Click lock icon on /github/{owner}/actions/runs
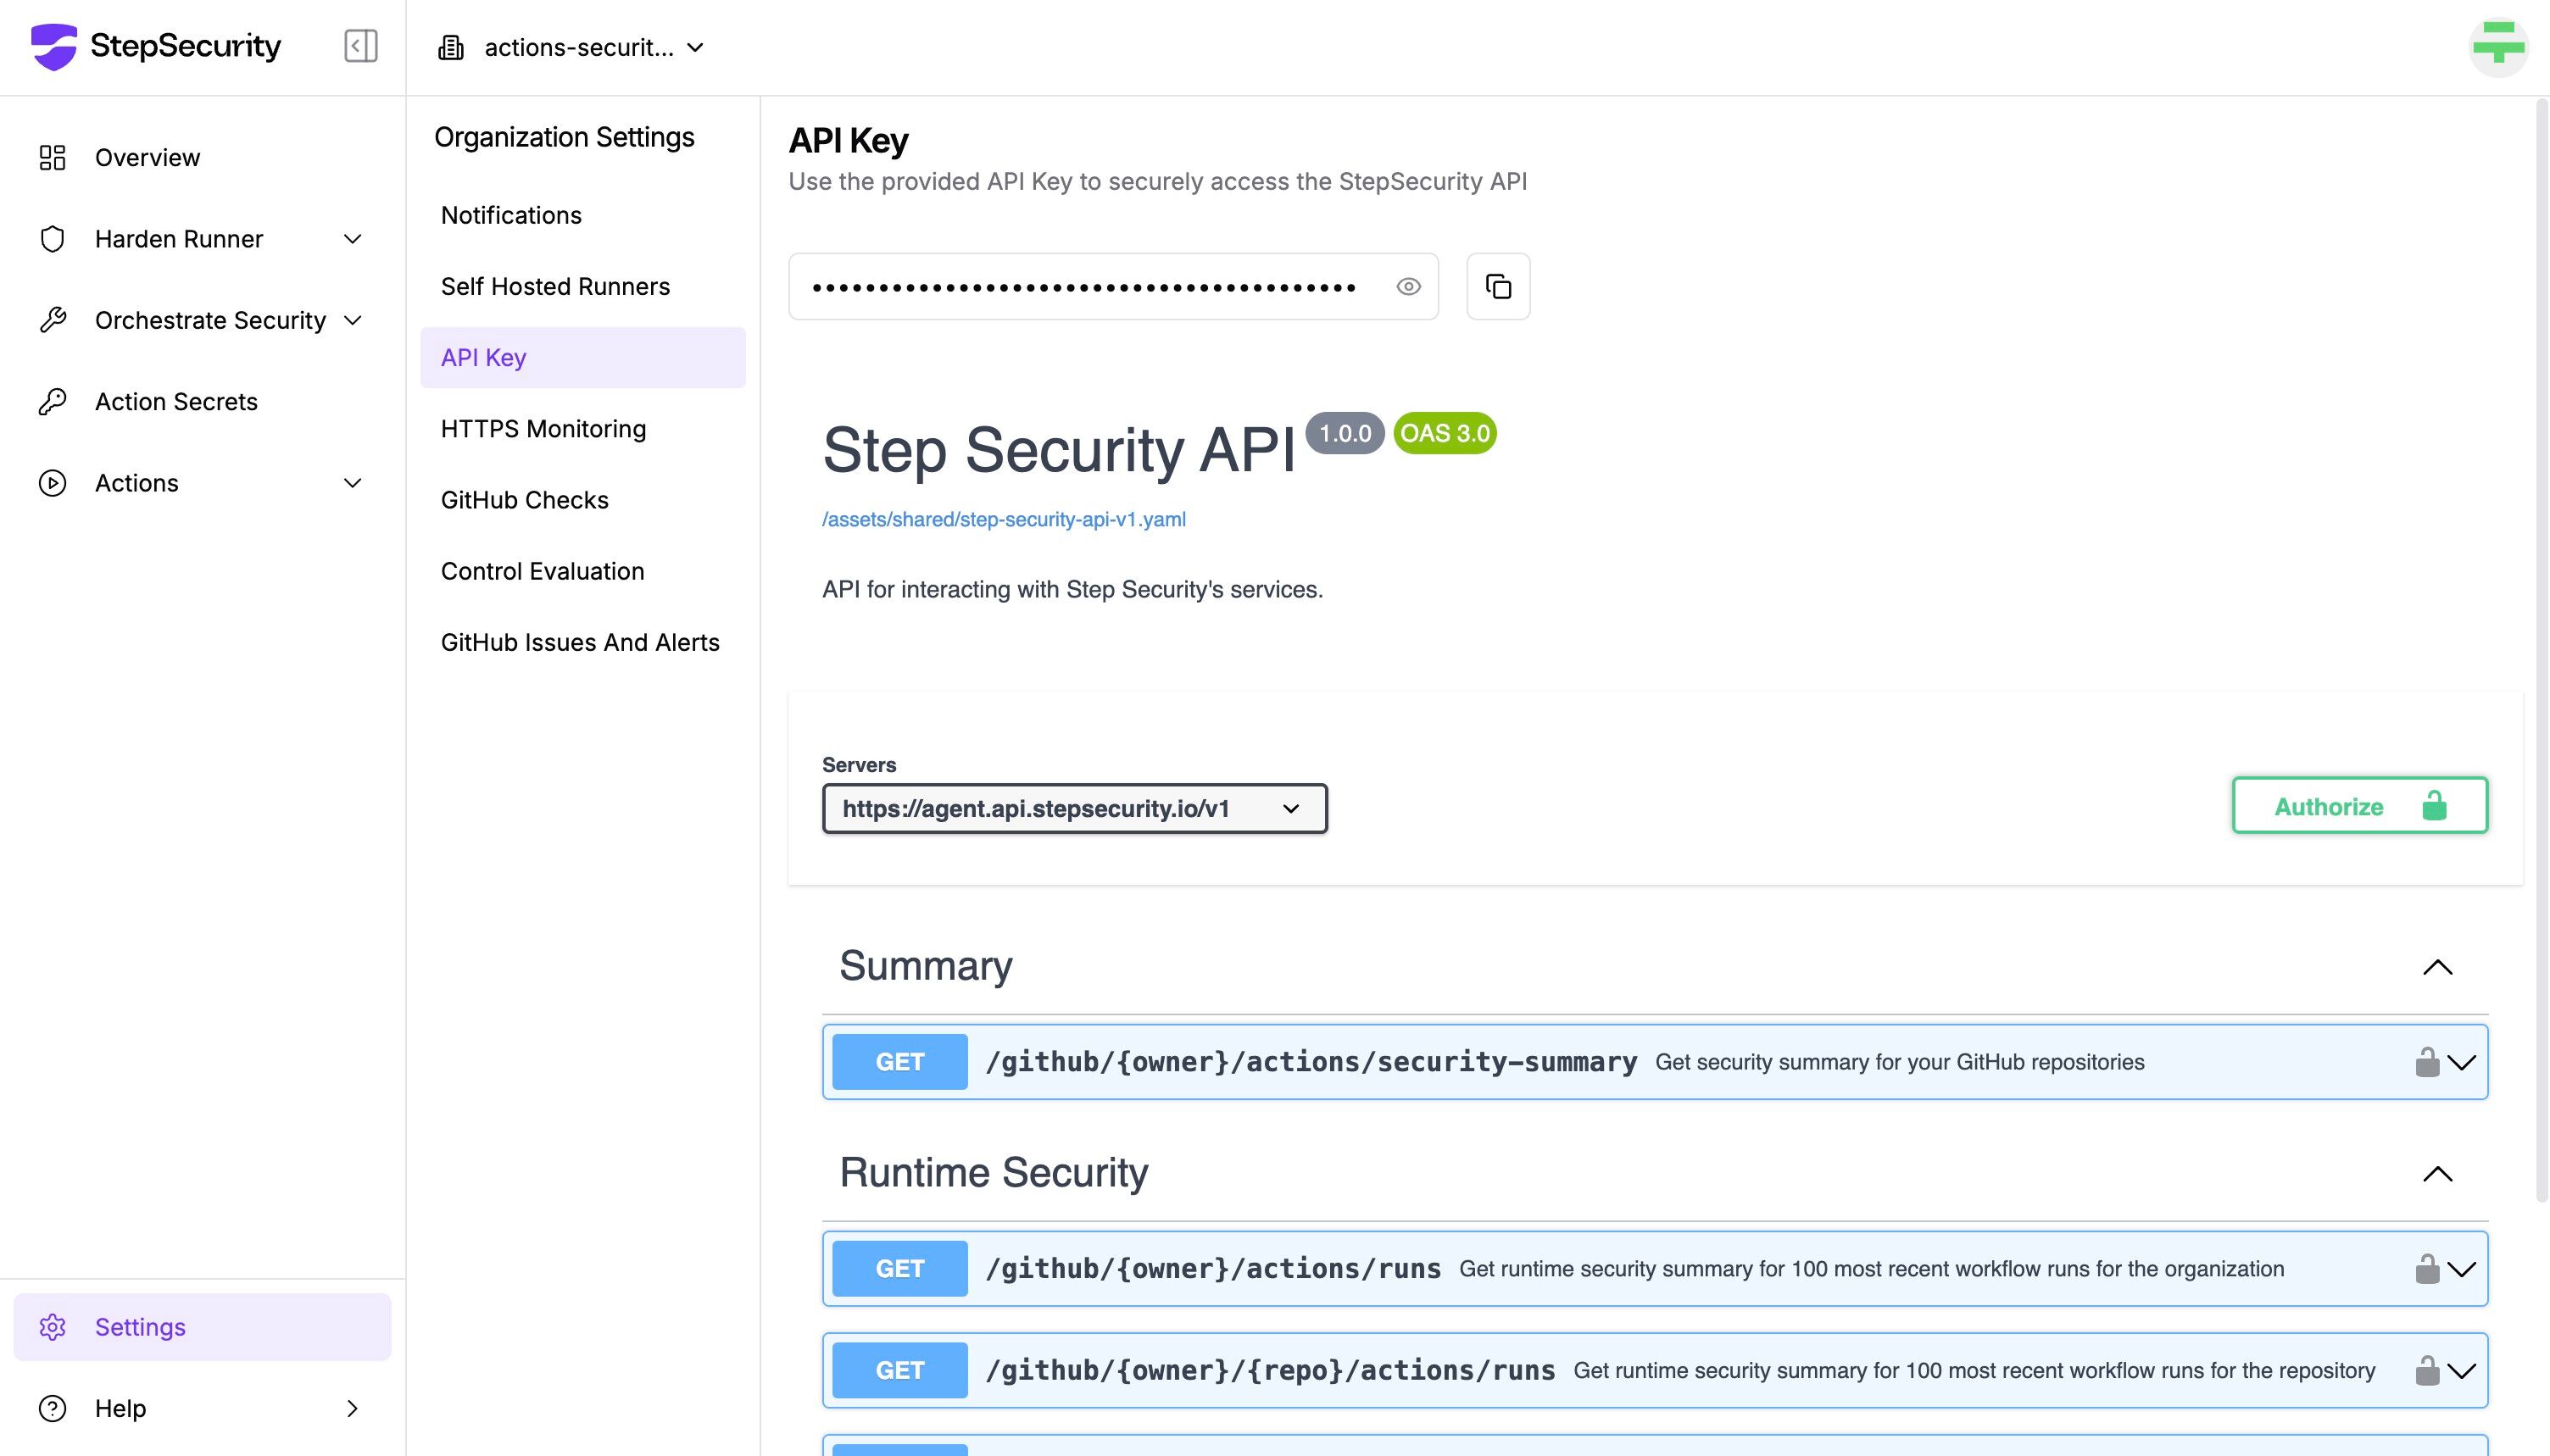 (2427, 1269)
